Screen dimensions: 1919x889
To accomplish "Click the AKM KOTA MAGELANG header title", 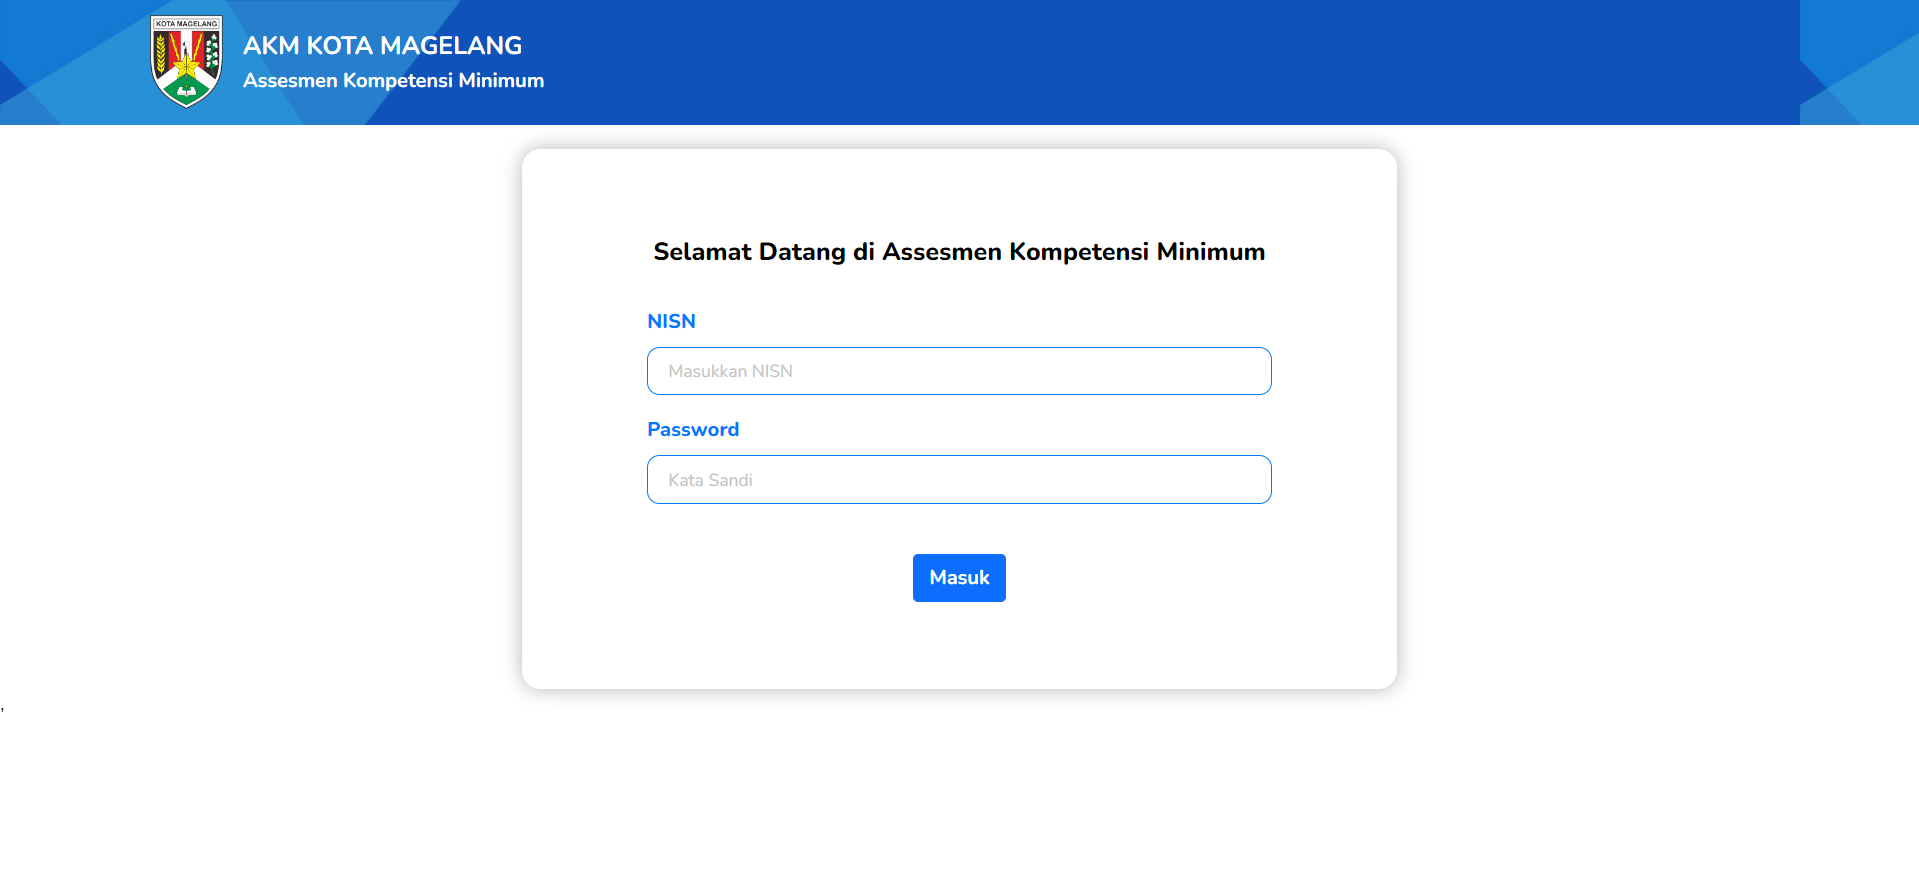I will tap(382, 46).
